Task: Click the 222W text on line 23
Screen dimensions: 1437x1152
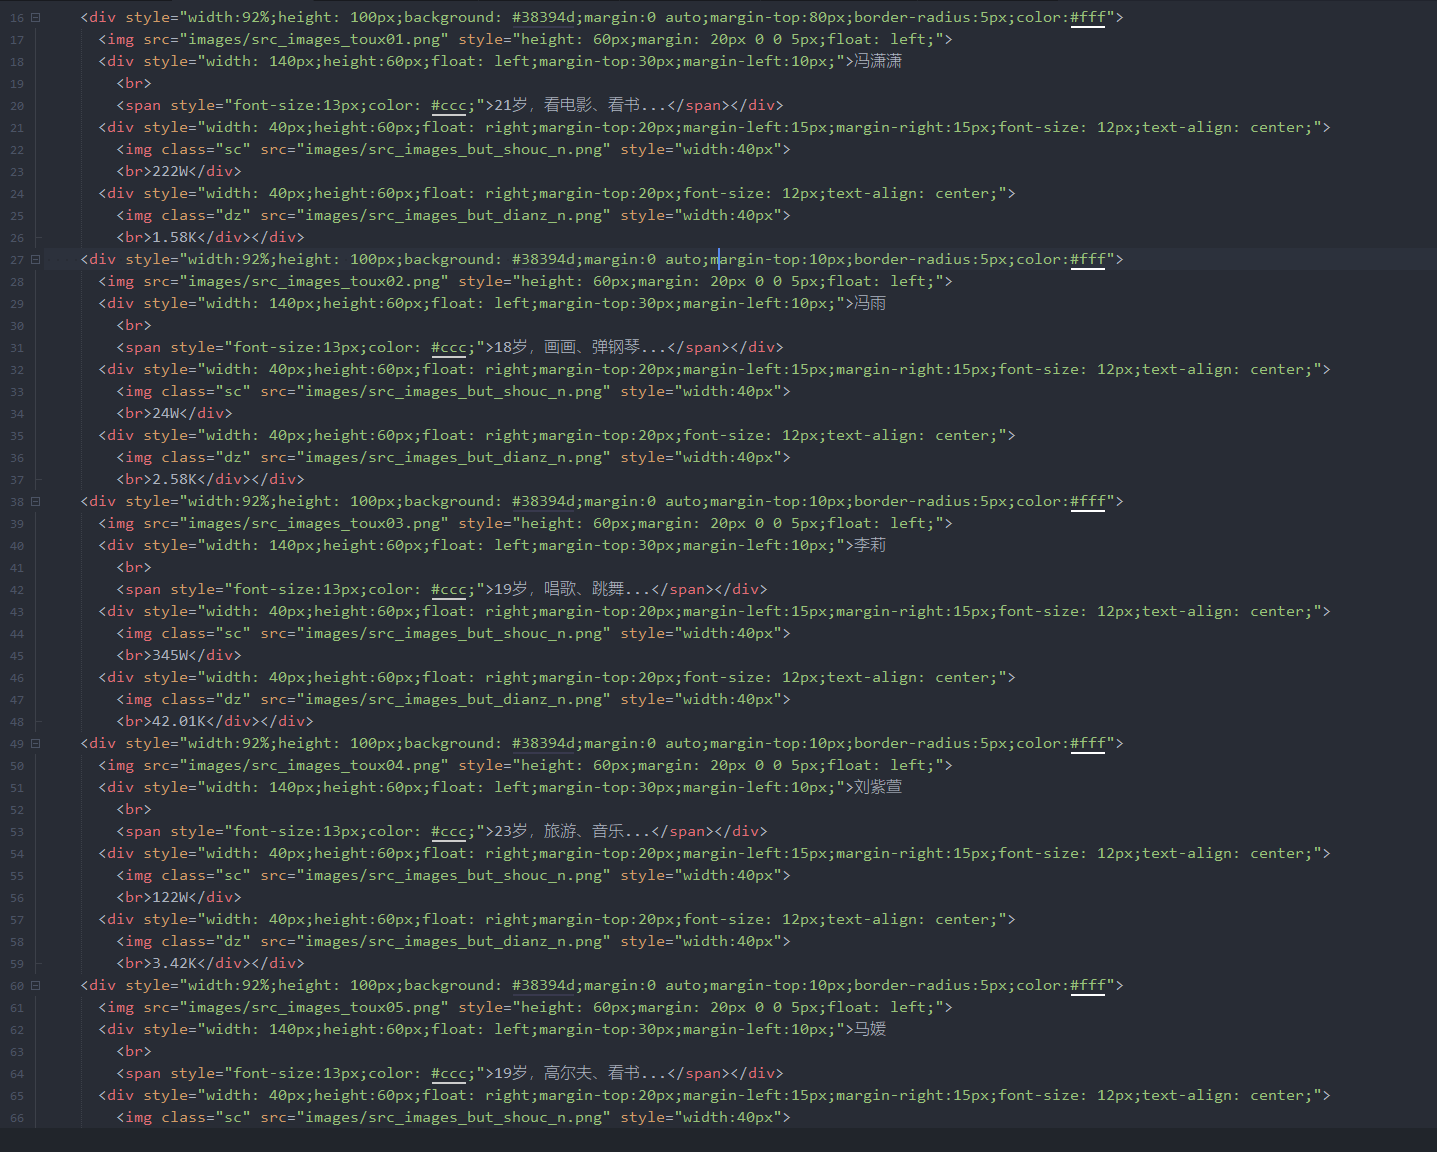Action: [170, 171]
